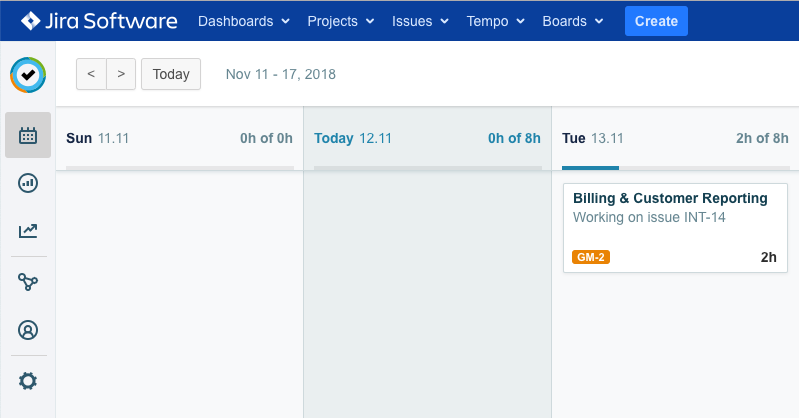The height and width of the screenshot is (418, 799).
Task: Advance to the next week
Action: click(x=120, y=74)
